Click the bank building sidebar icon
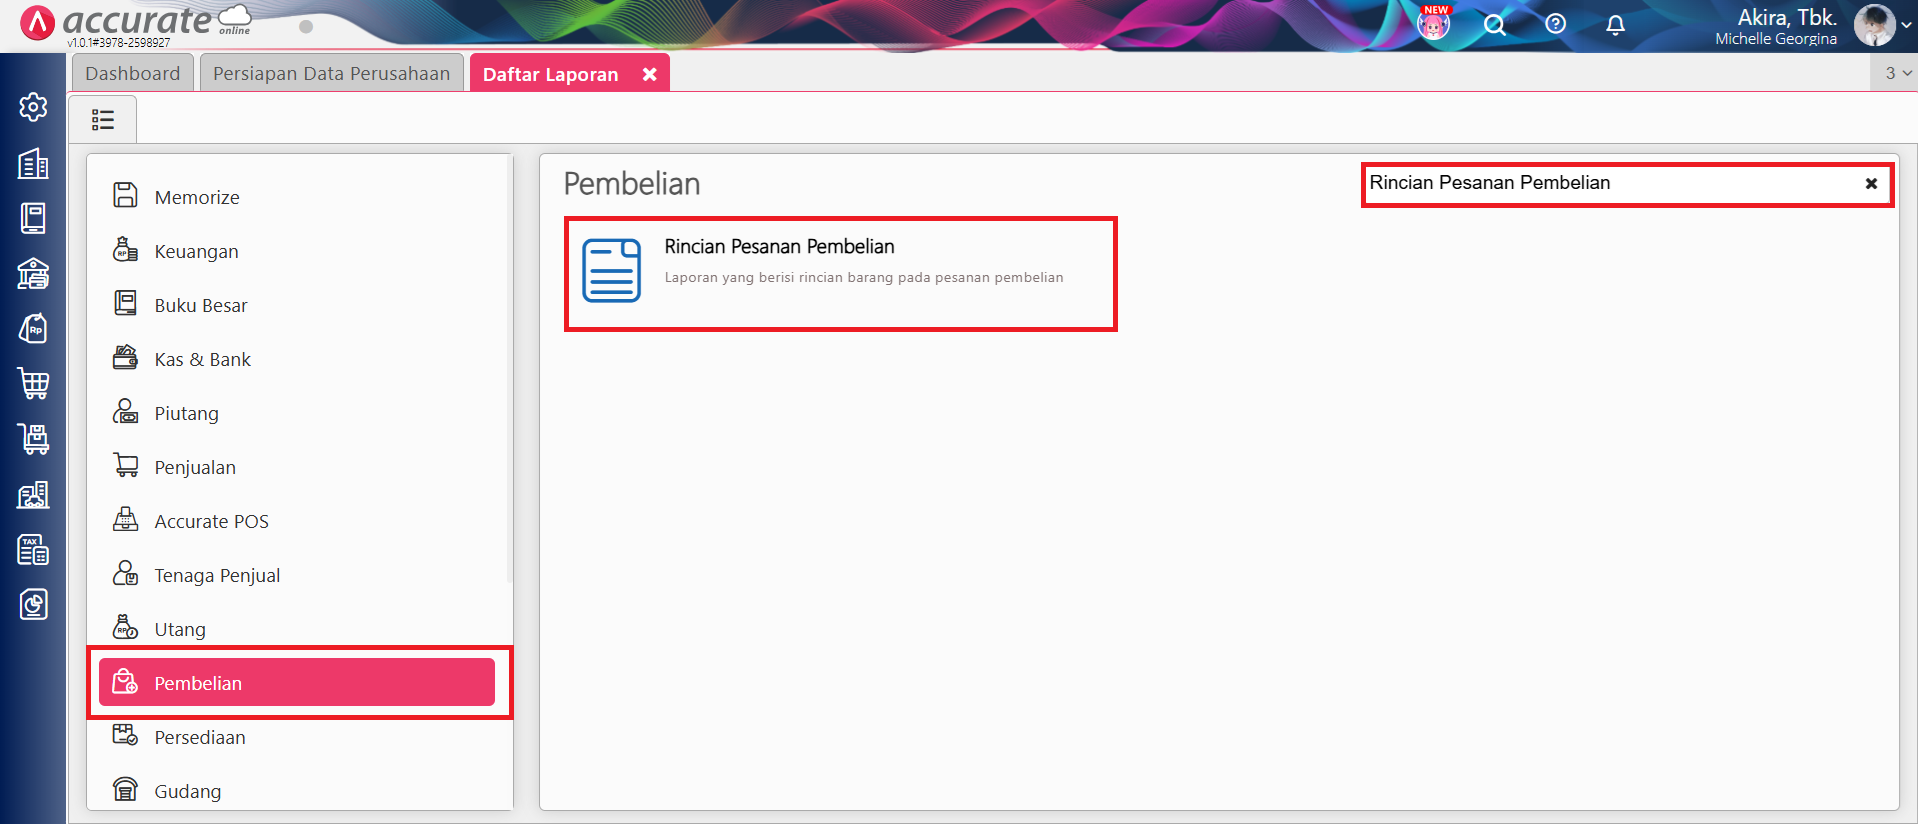Screen dimensions: 1919x824 point(33,273)
